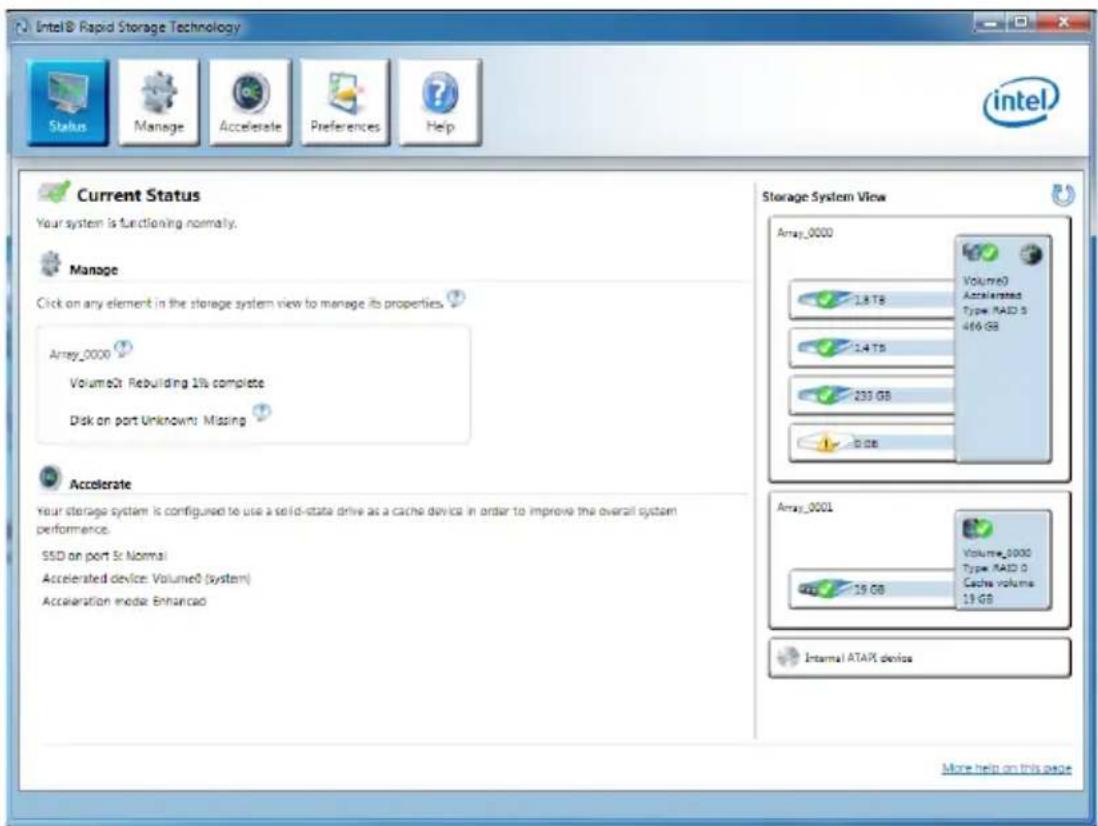Click help icon beside 'Missing' disk status
Screen dimensions: 1098x826
pyautogui.click(x=262, y=412)
